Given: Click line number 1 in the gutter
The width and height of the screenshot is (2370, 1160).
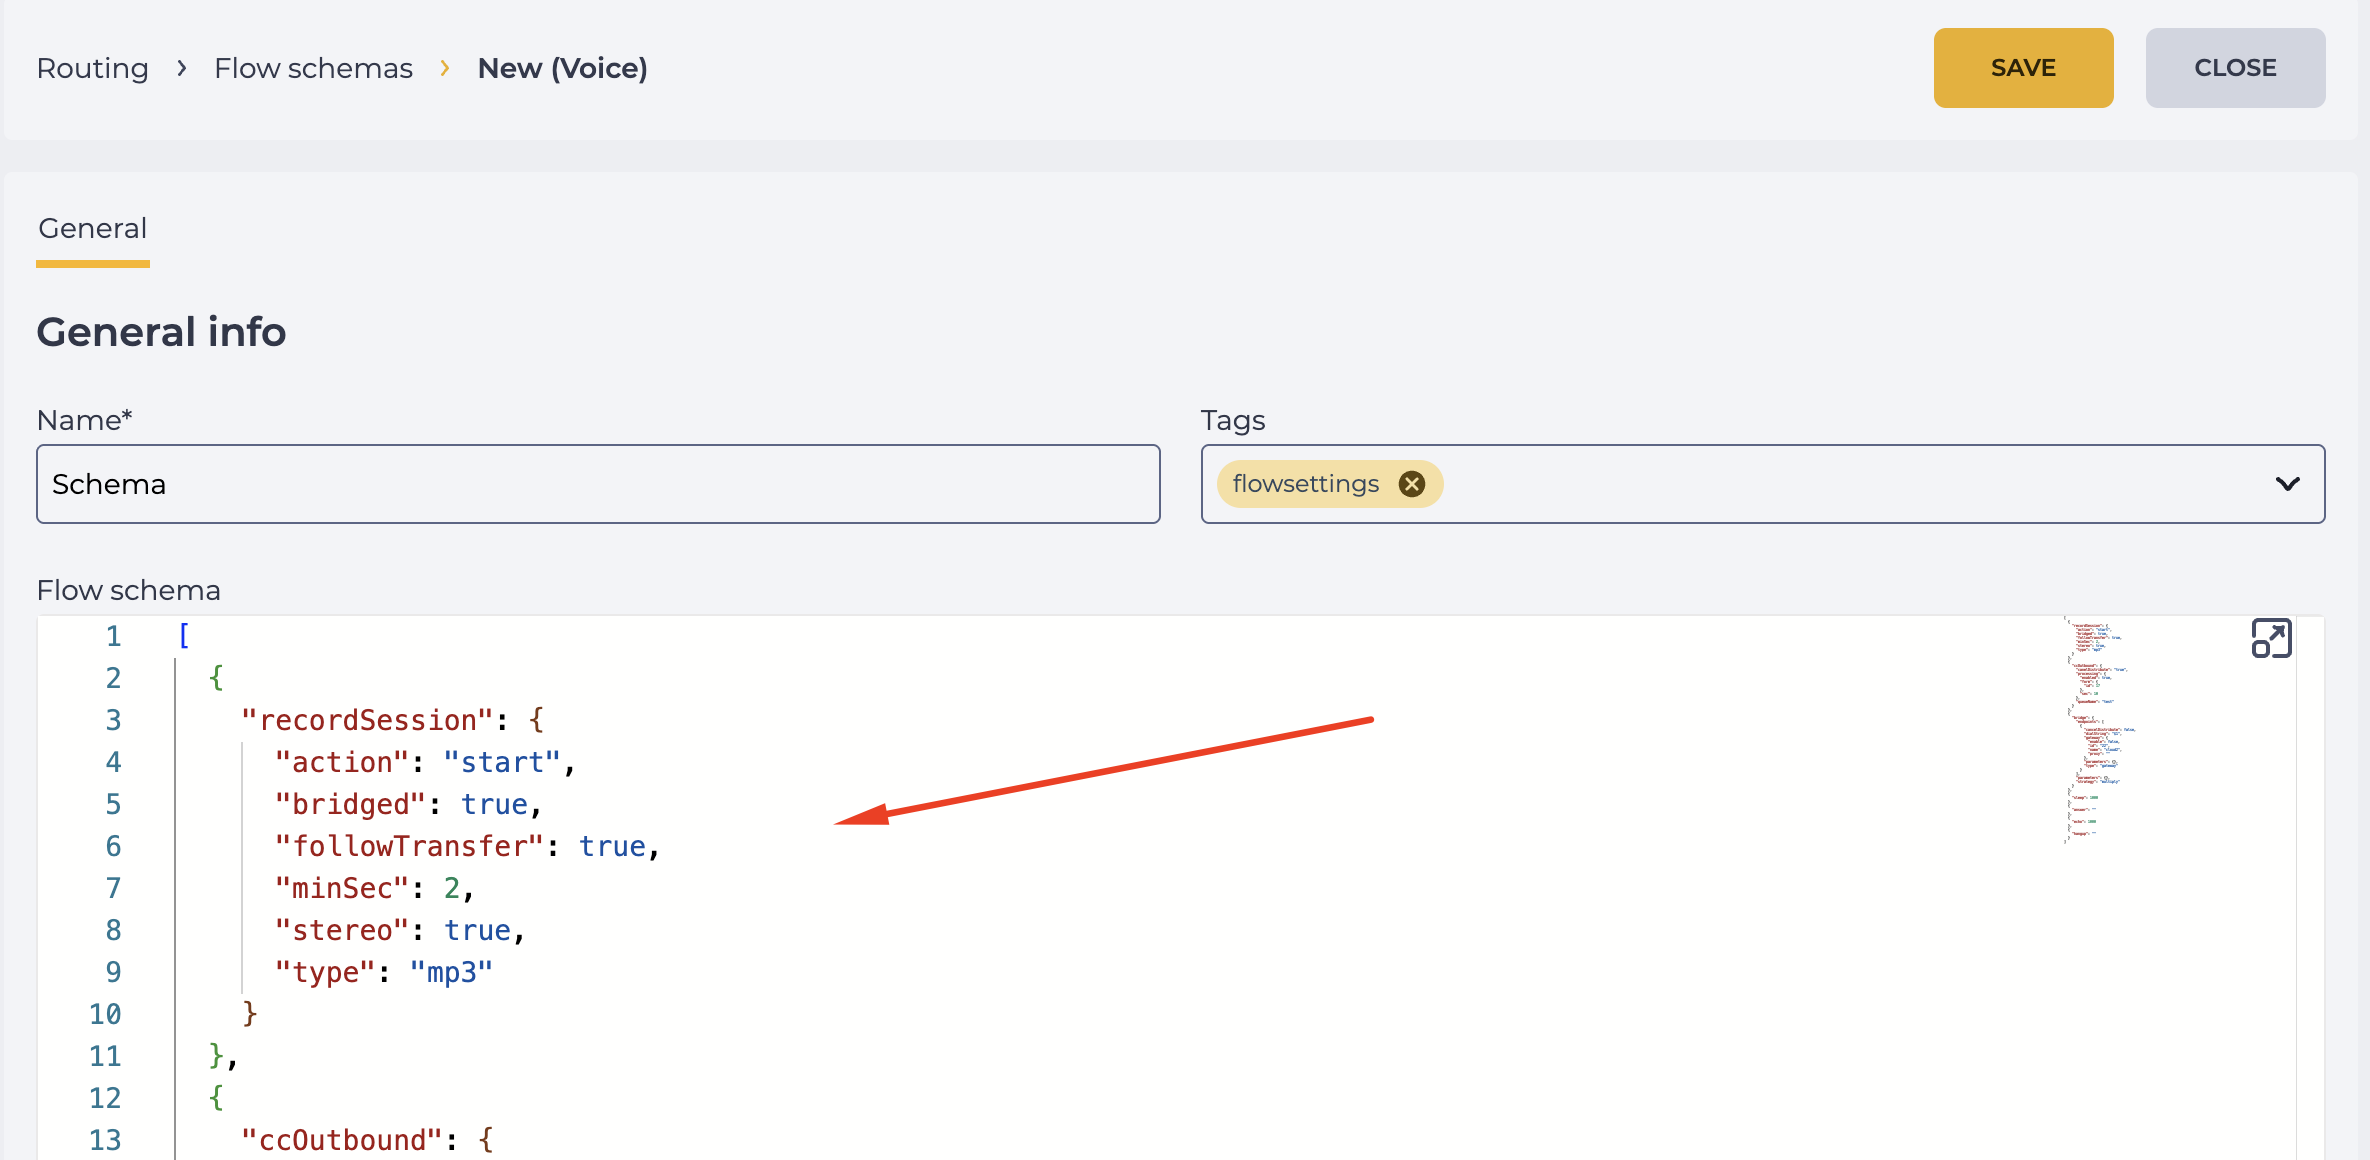Looking at the screenshot, I should [114, 636].
